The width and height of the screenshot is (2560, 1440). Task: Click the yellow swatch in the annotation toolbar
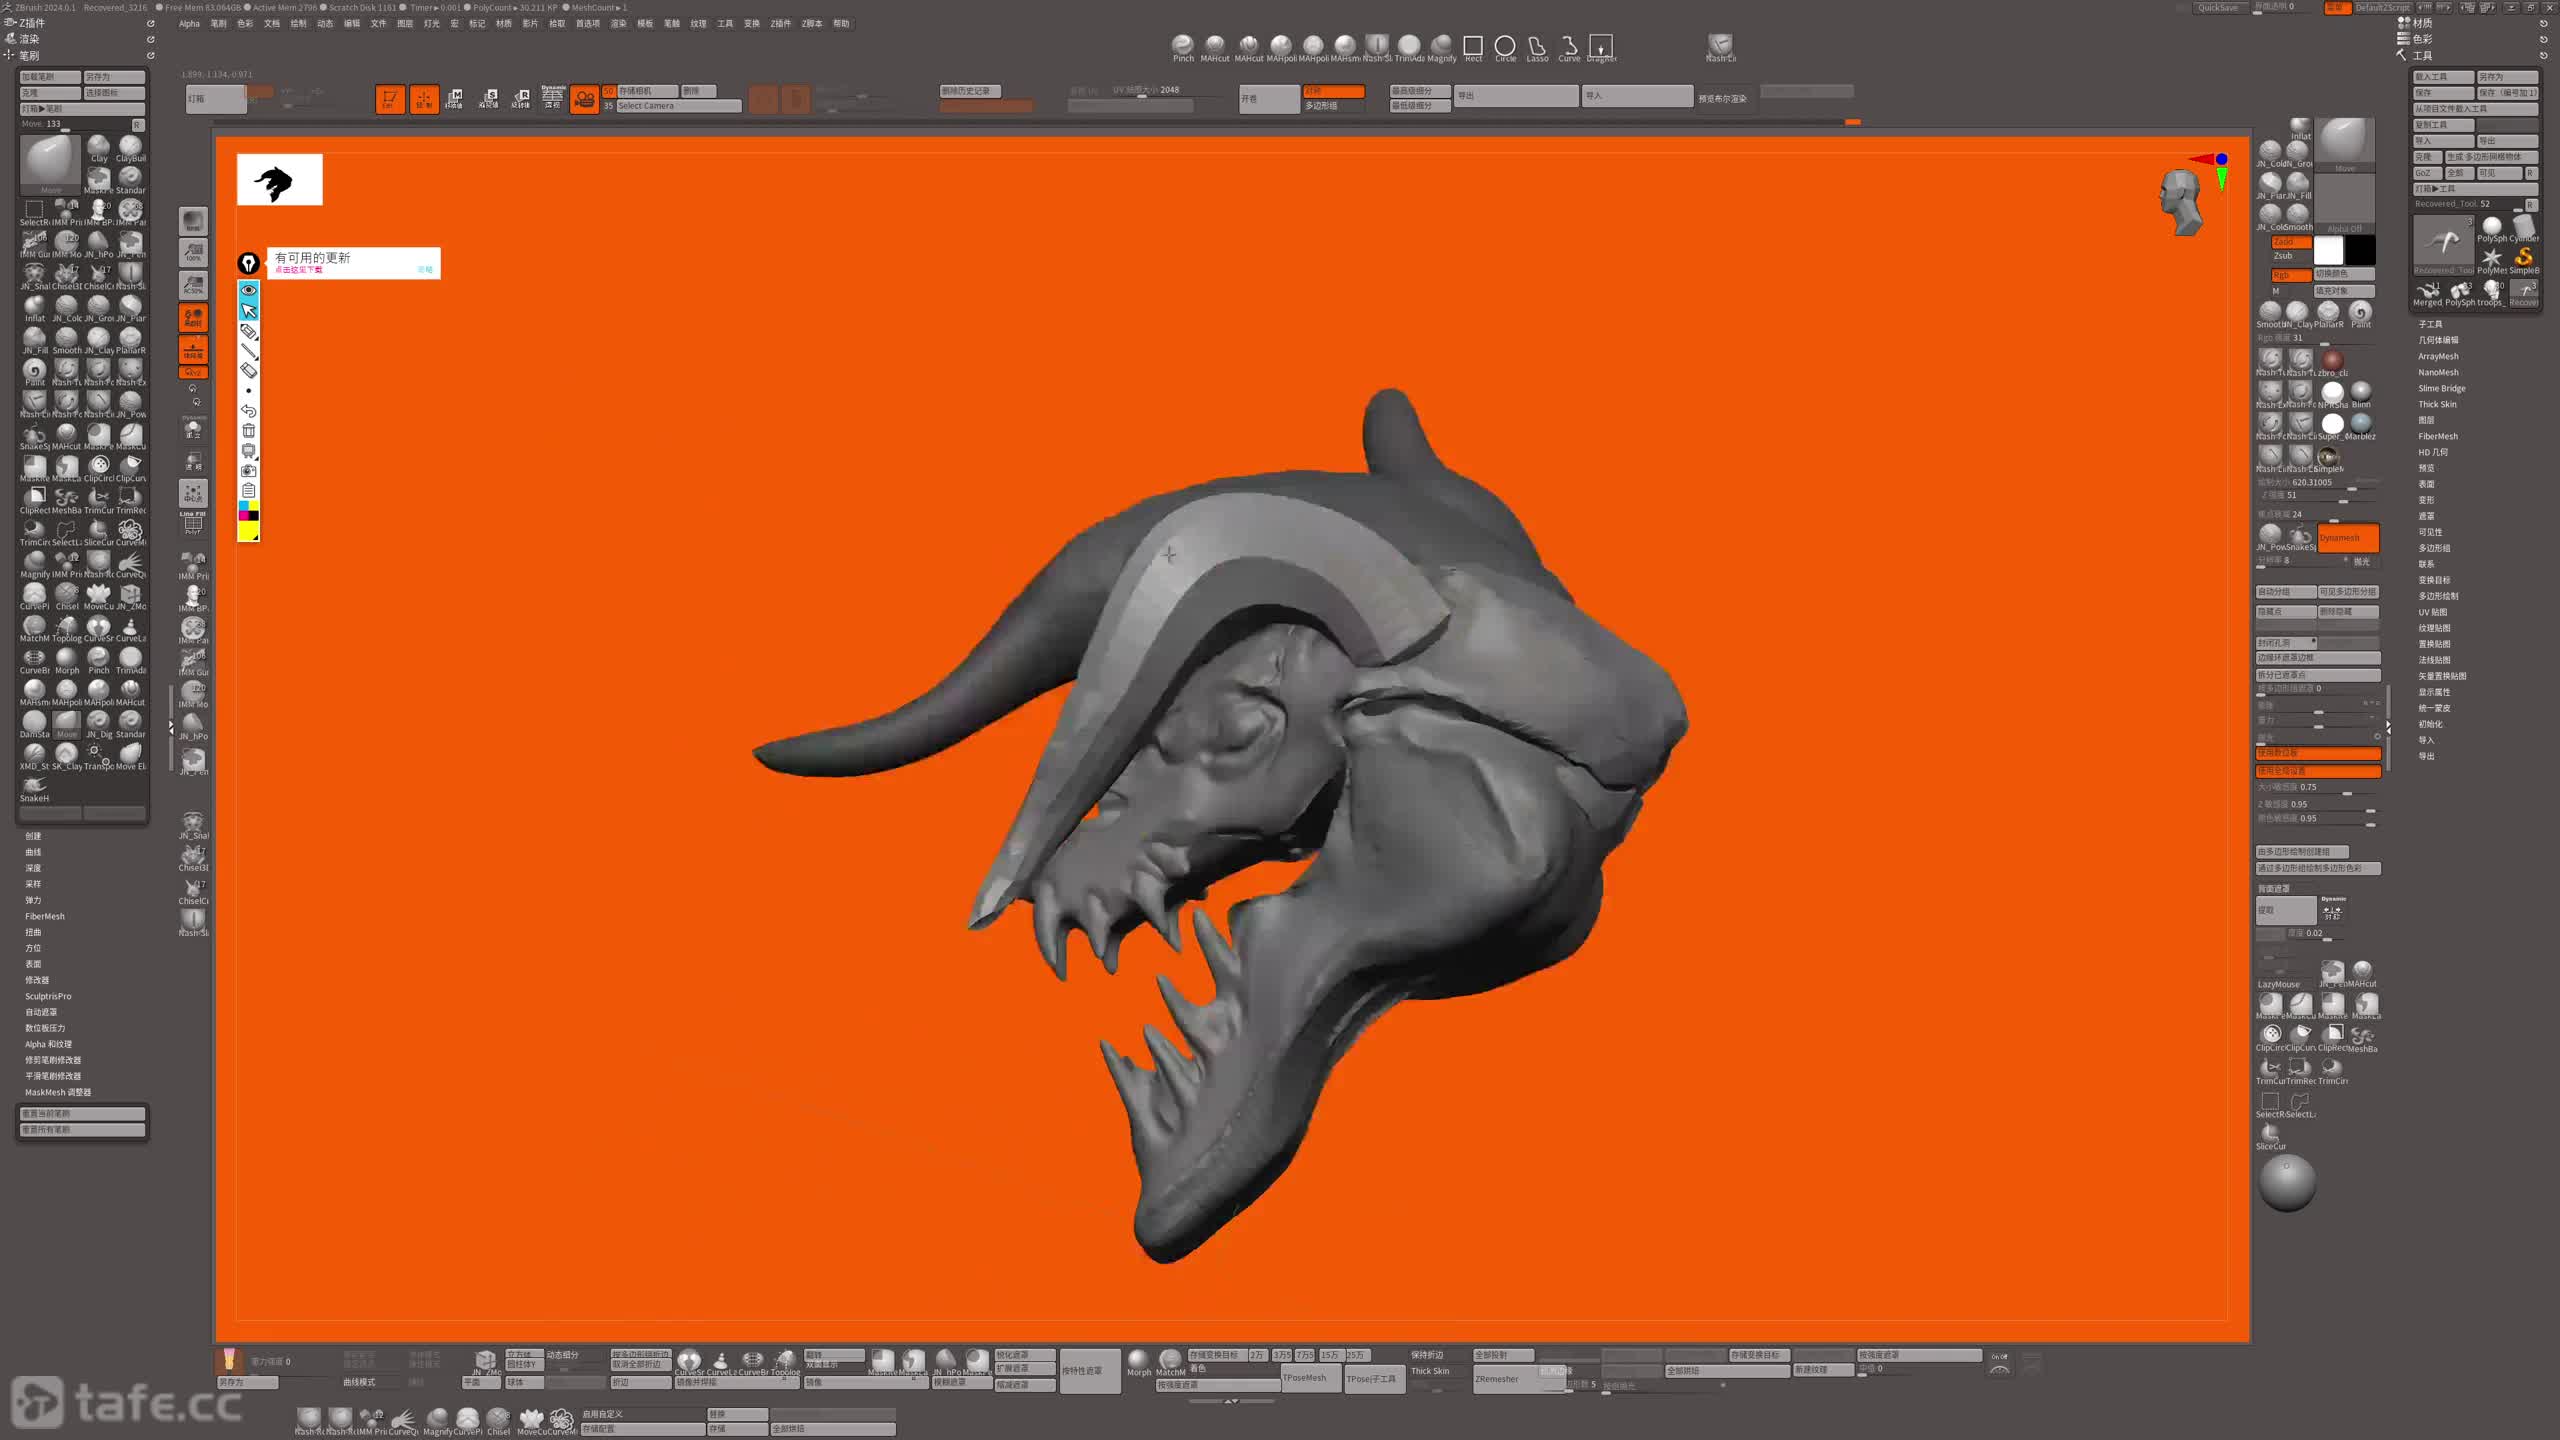[249, 532]
